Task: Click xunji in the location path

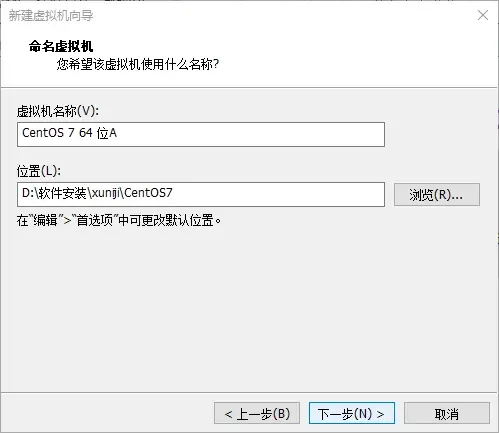Action: (106, 193)
